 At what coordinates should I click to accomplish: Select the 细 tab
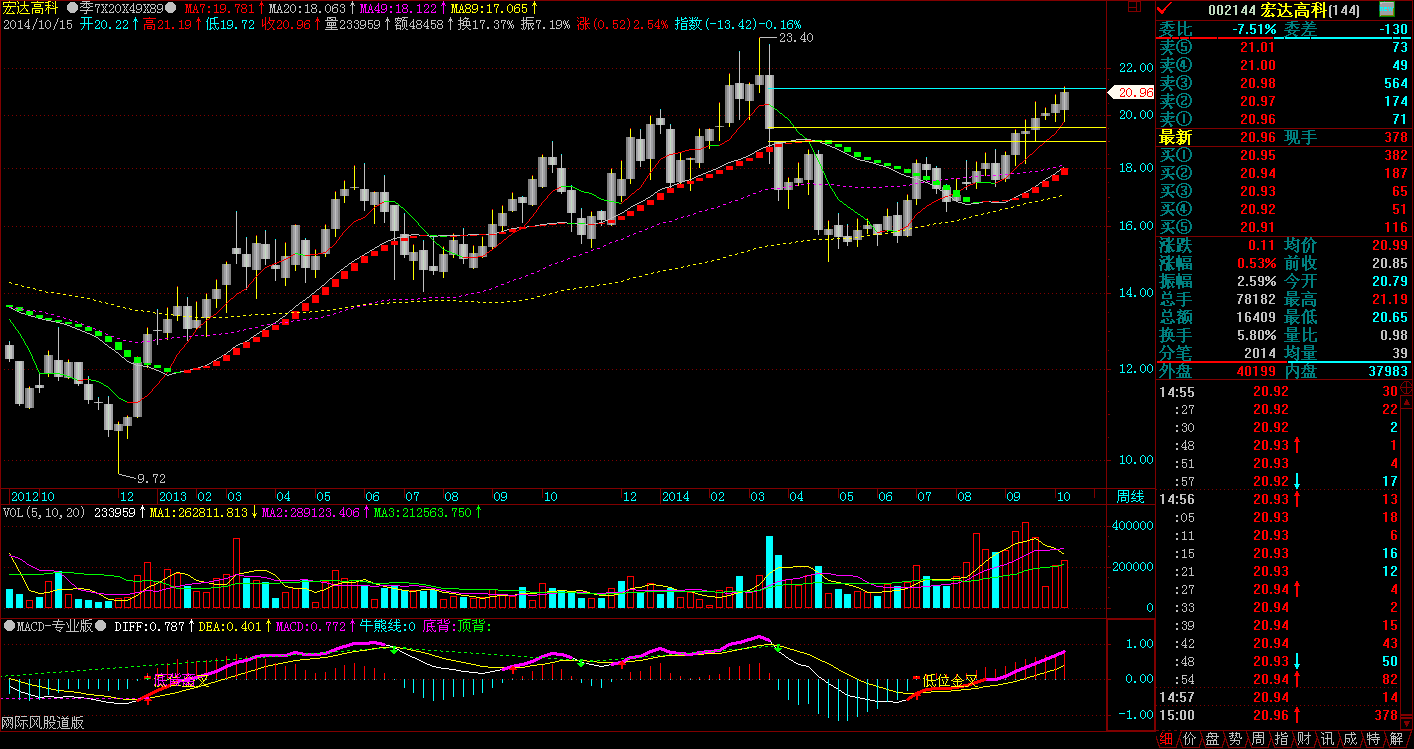[x=1167, y=739]
